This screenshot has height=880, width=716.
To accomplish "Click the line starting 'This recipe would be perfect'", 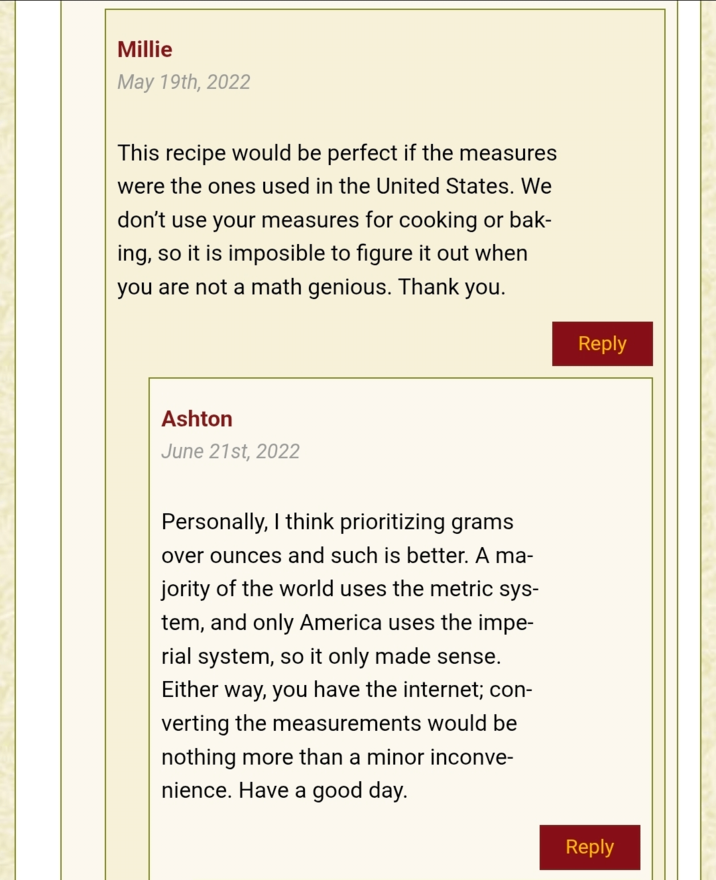I will 337,153.
